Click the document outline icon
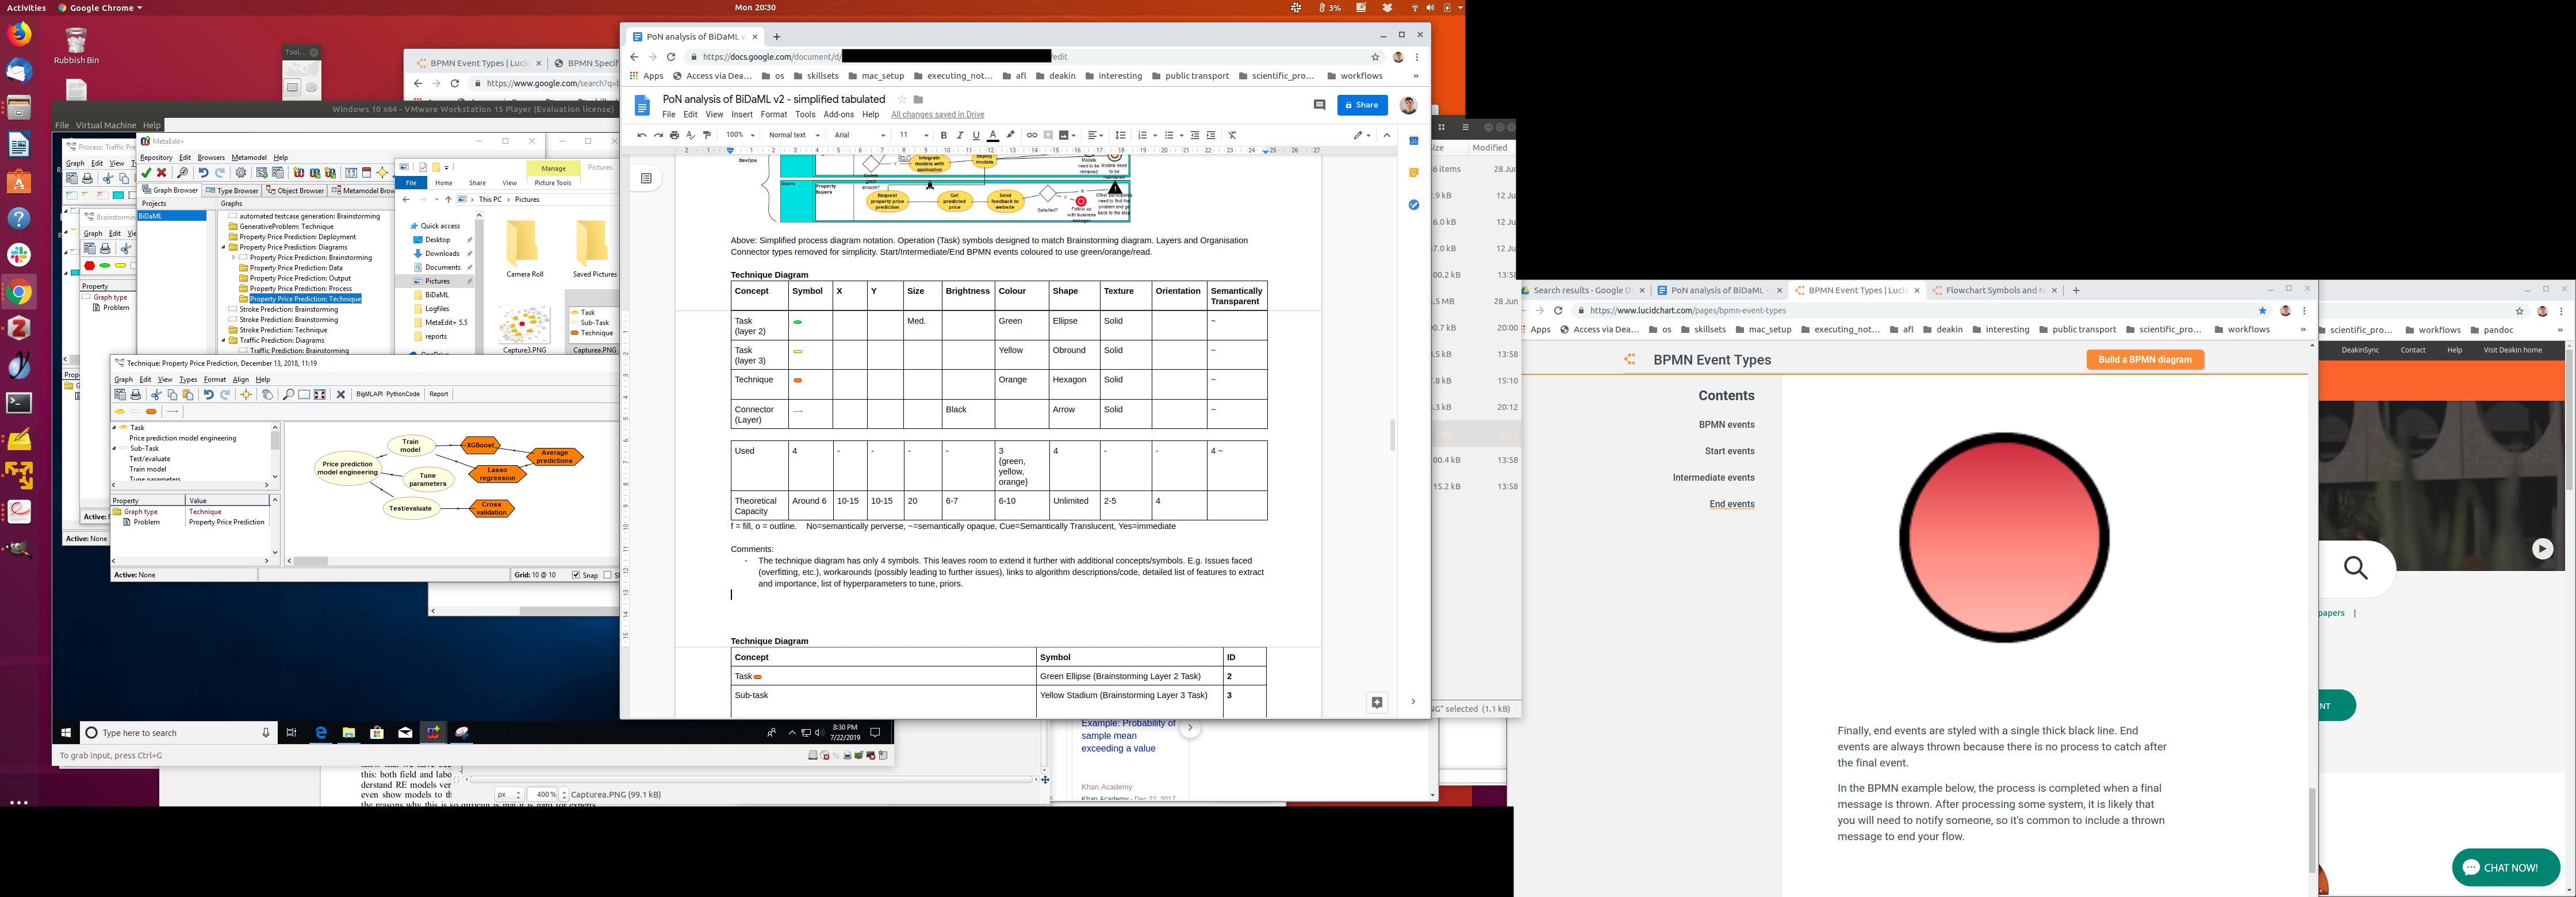Viewport: 2576px width, 897px height. [646, 179]
